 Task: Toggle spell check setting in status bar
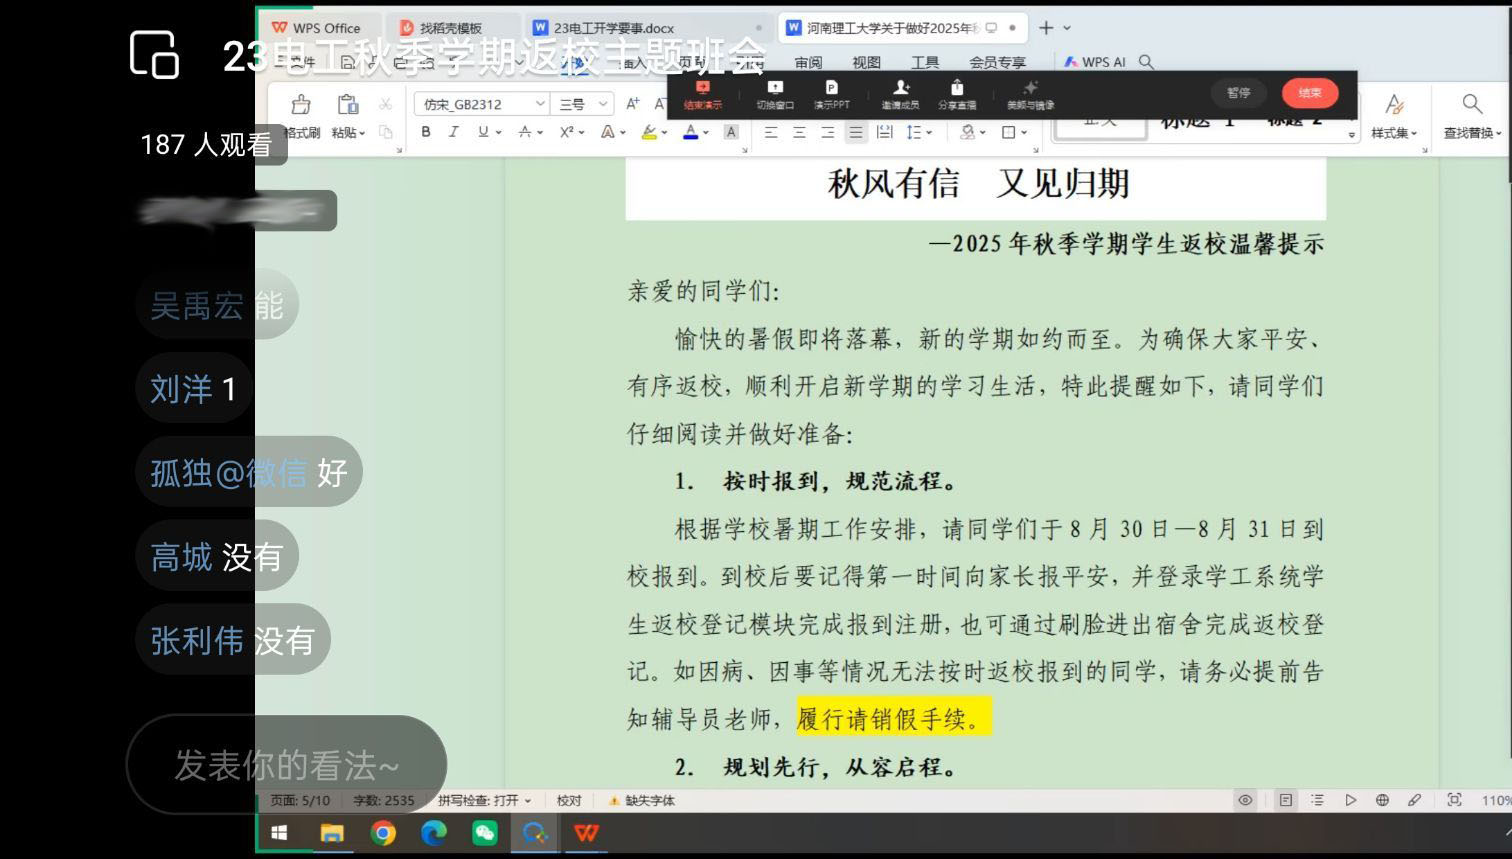pyautogui.click(x=484, y=800)
